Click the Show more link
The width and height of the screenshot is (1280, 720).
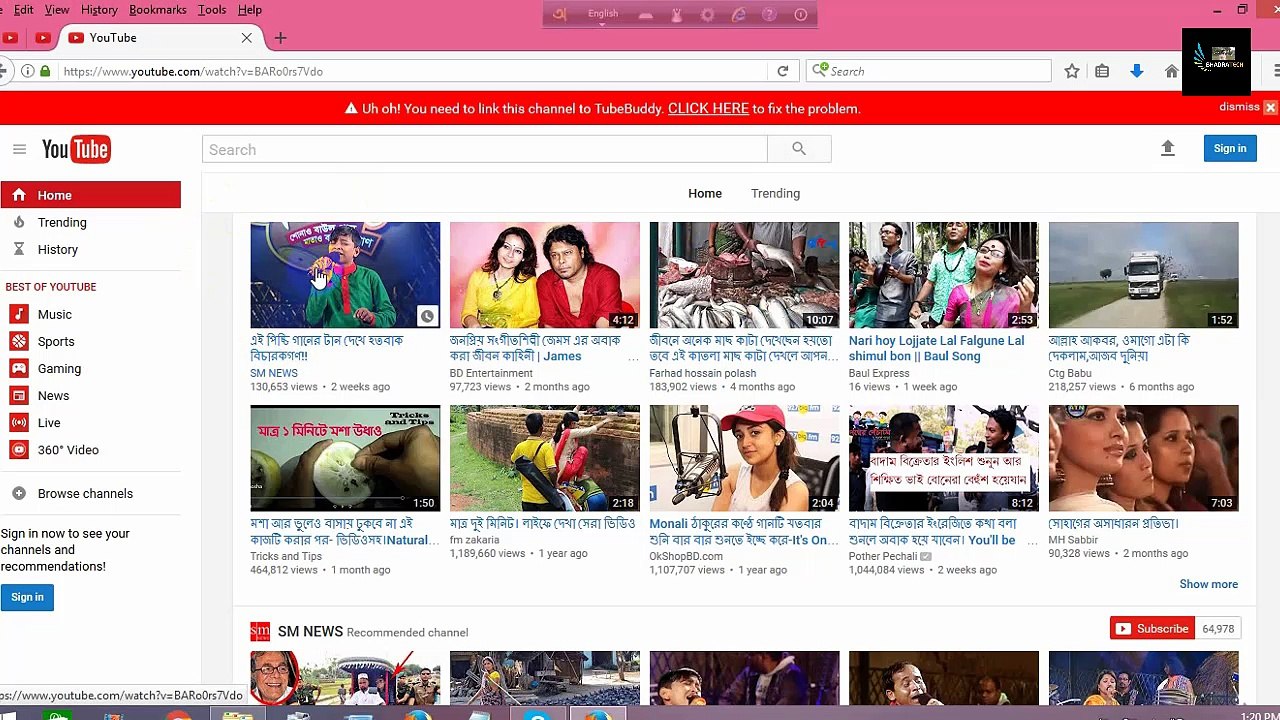[x=1208, y=584]
